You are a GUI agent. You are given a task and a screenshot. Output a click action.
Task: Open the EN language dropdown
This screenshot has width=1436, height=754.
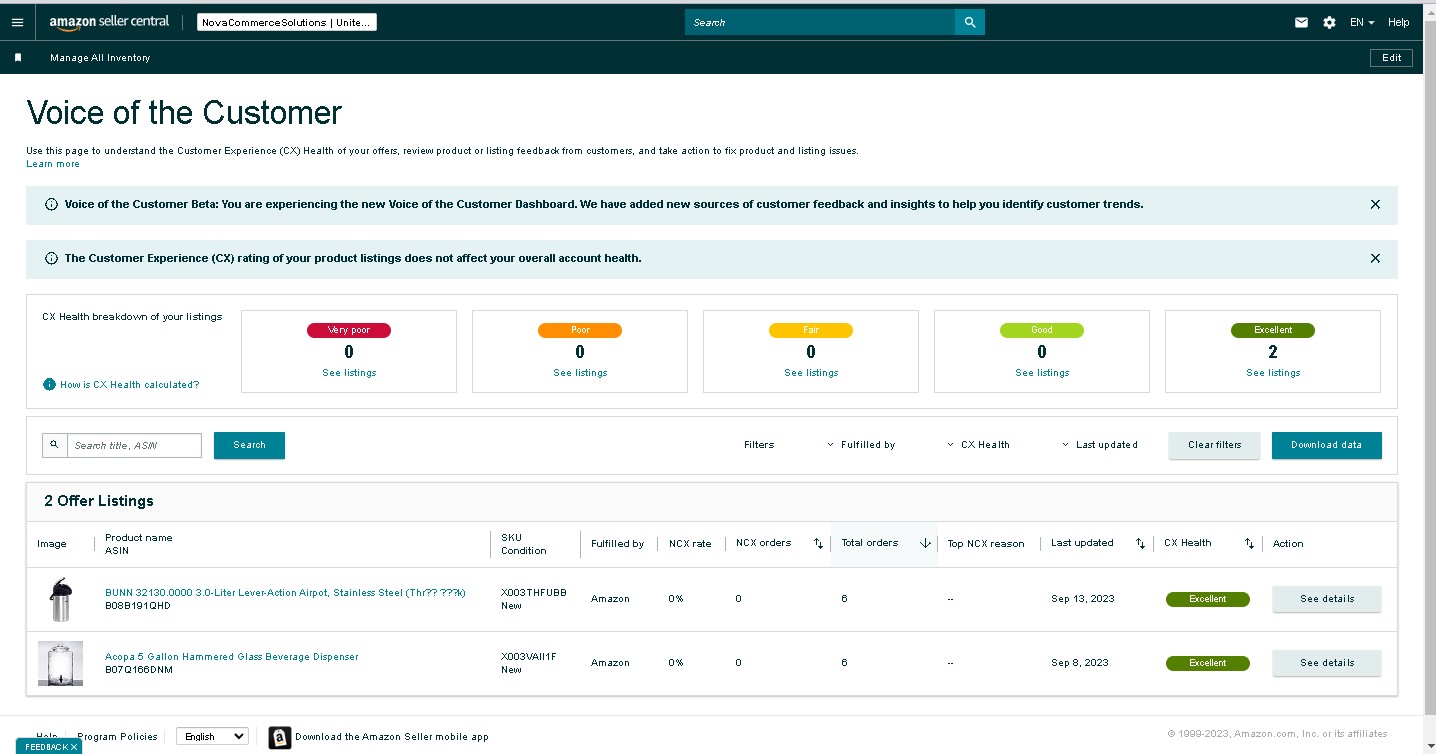tap(1362, 22)
